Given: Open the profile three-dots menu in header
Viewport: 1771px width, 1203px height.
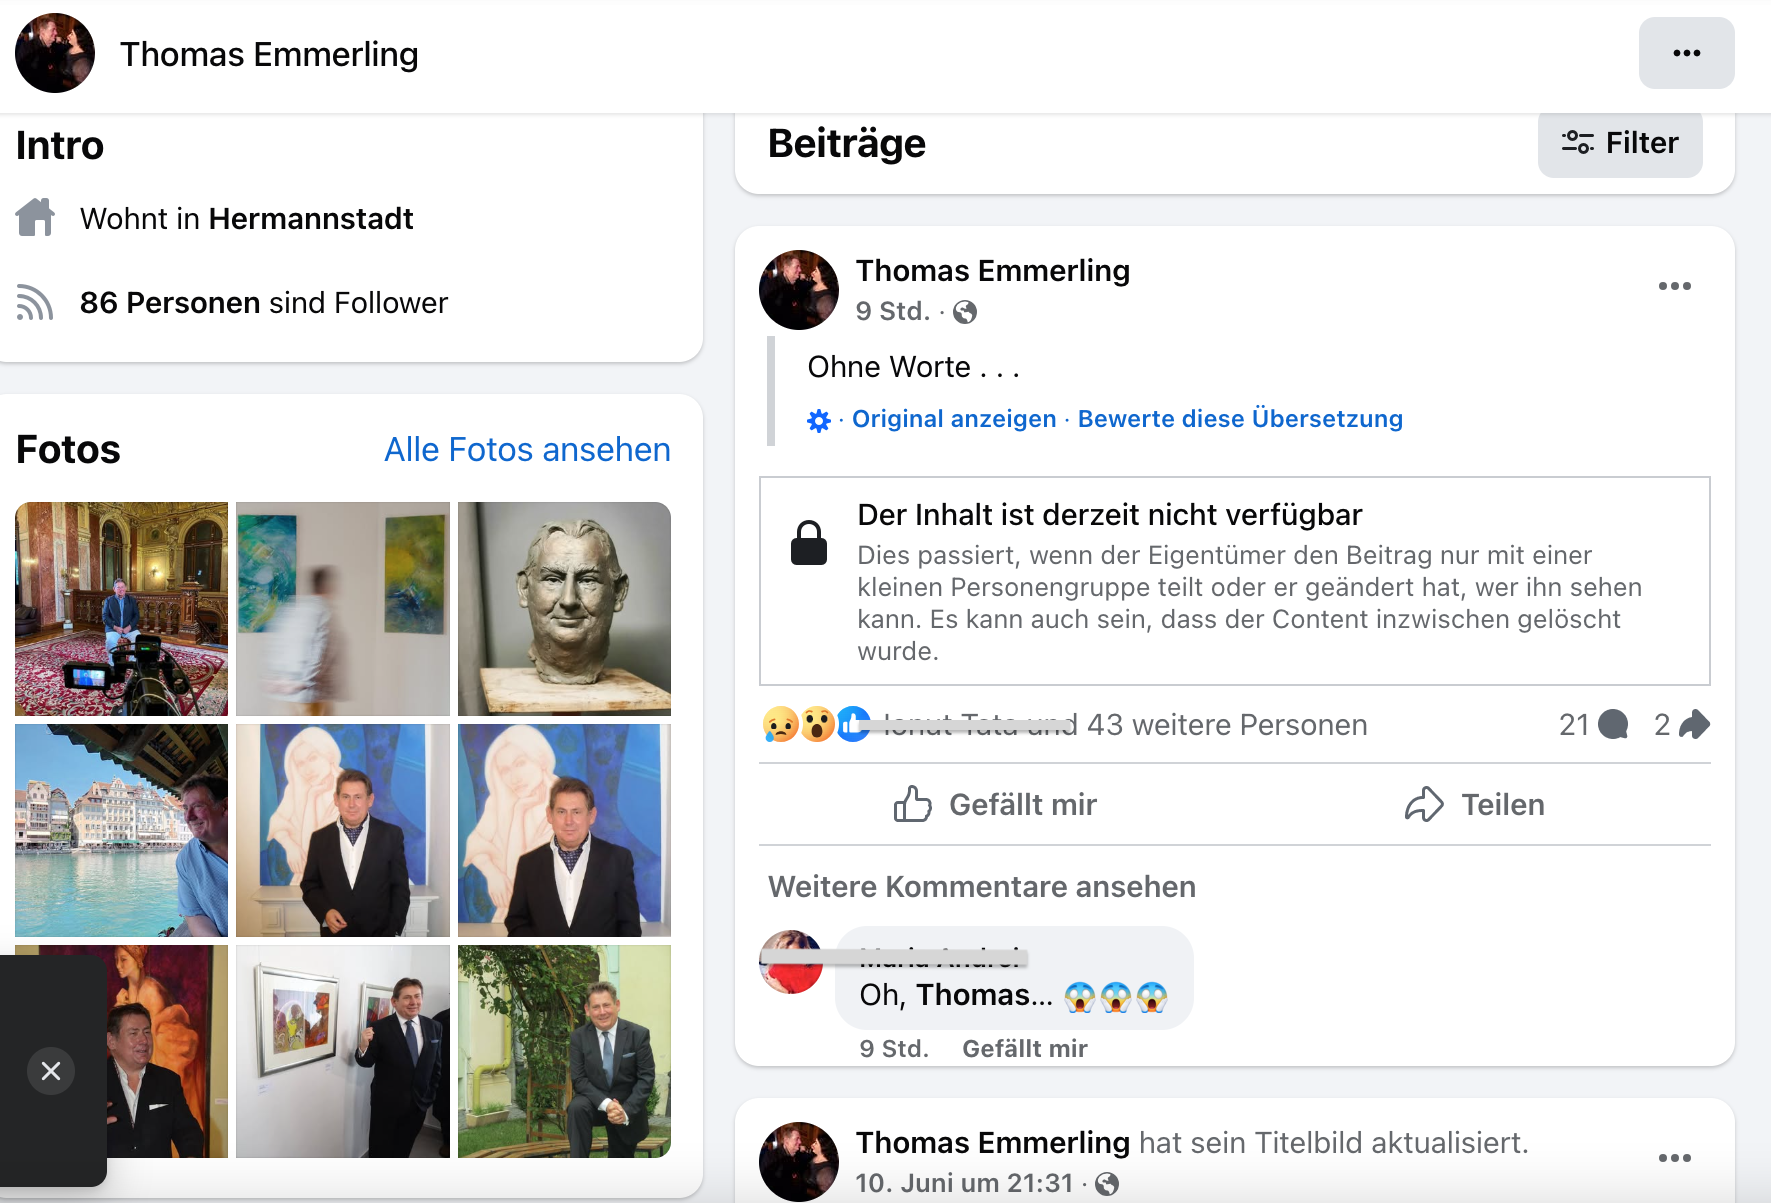Looking at the screenshot, I should coord(1686,53).
